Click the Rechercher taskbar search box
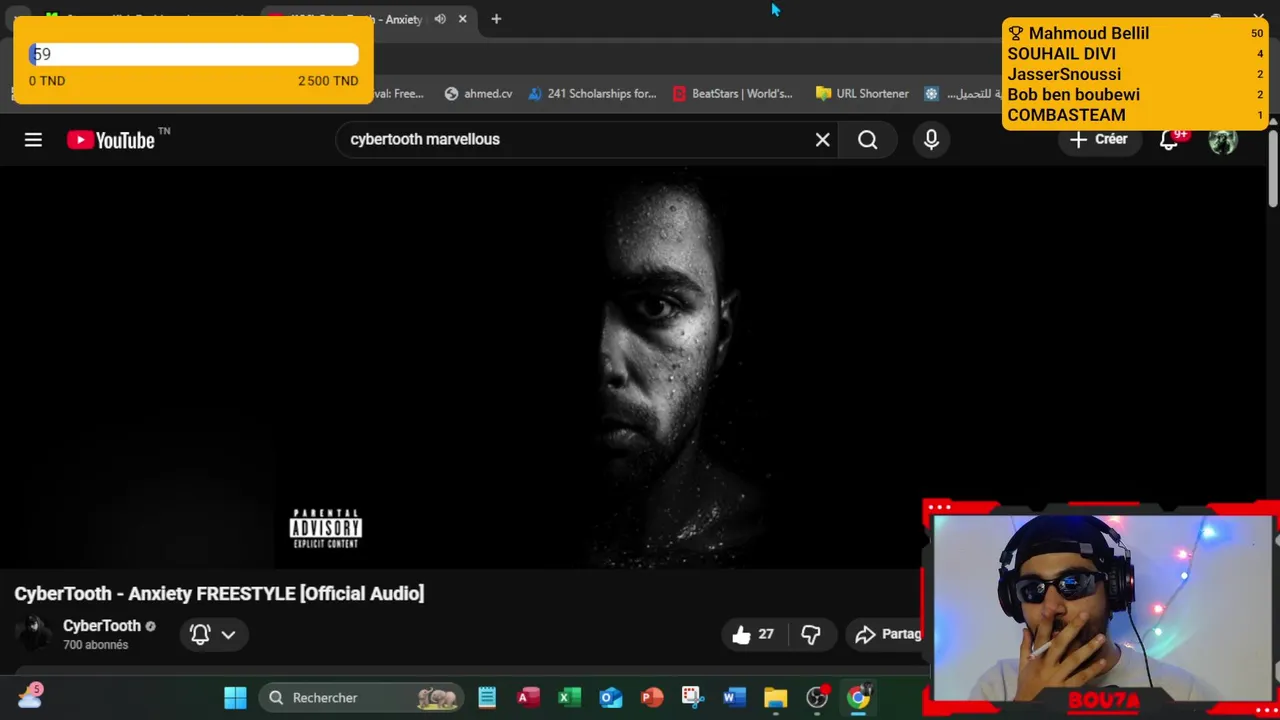This screenshot has width=1280, height=720. tap(362, 697)
